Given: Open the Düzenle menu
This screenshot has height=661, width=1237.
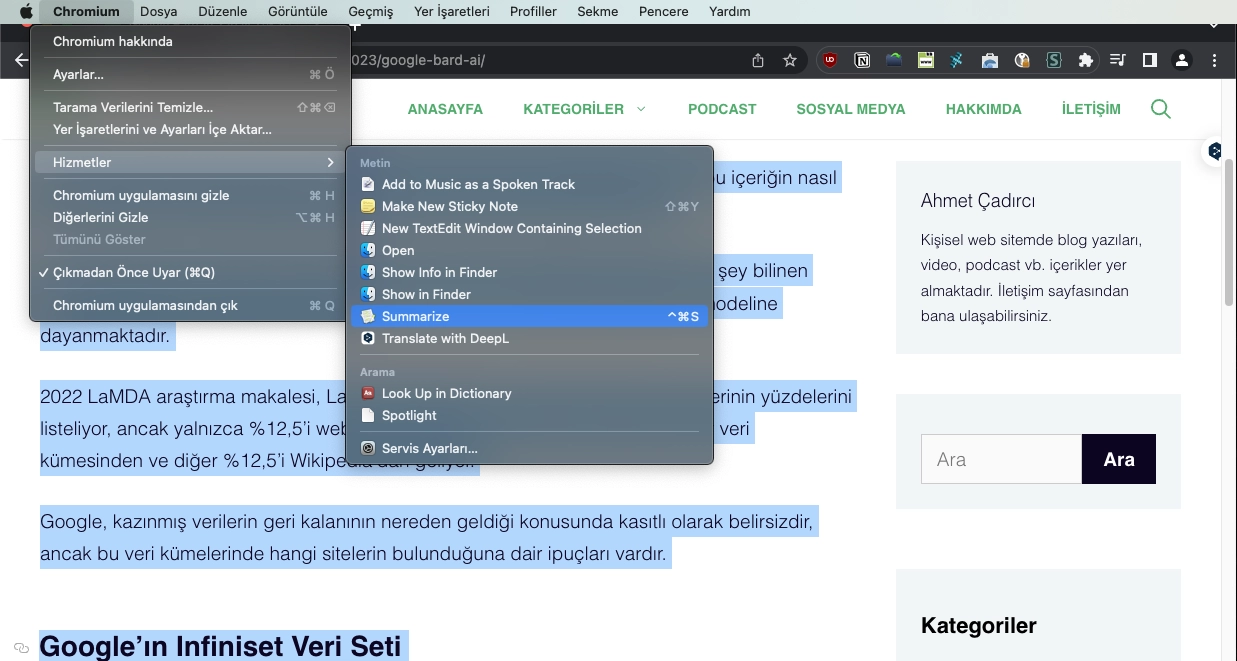Looking at the screenshot, I should tap(221, 12).
